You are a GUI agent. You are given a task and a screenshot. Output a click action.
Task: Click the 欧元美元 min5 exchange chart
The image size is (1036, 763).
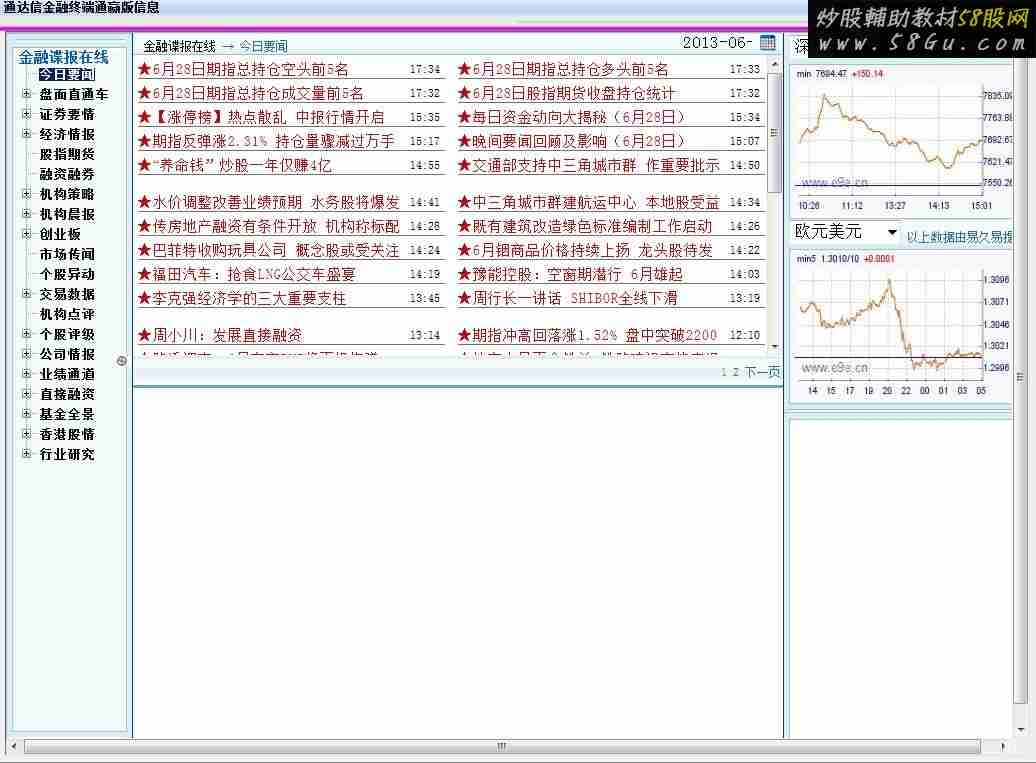pyautogui.click(x=901, y=325)
